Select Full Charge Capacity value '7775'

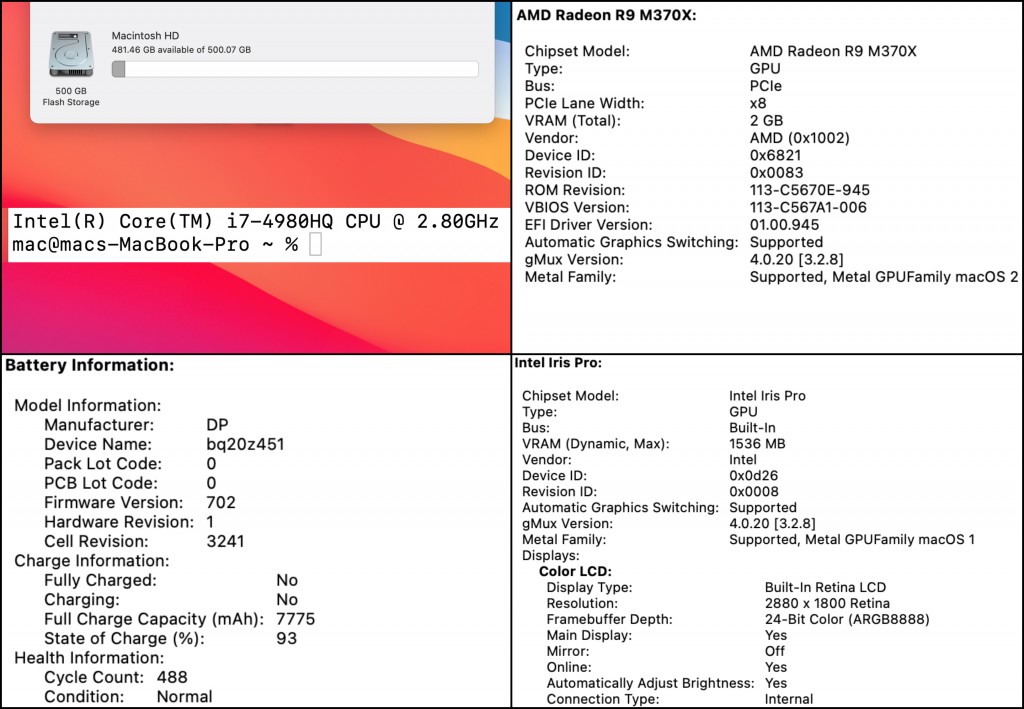point(296,619)
